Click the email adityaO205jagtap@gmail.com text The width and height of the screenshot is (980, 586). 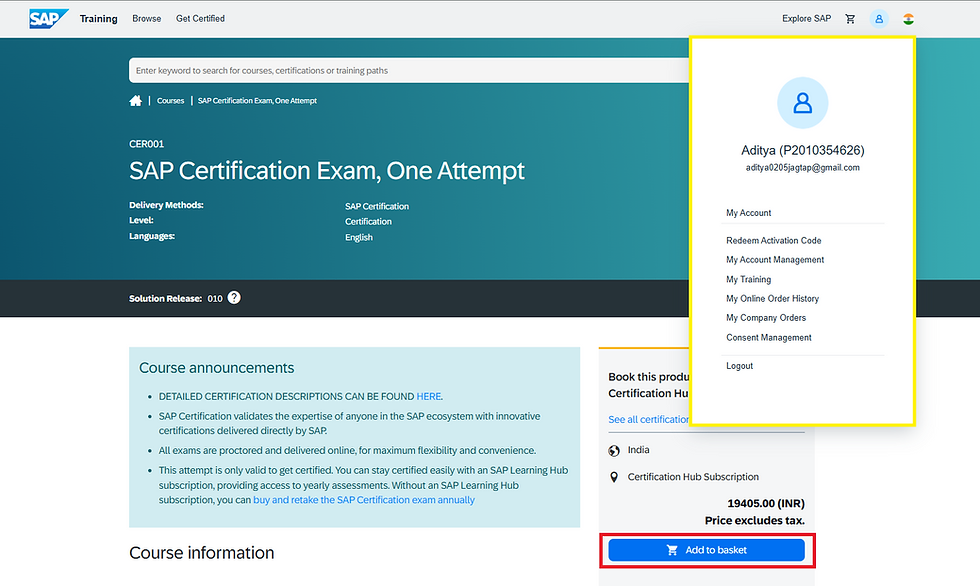tap(802, 167)
